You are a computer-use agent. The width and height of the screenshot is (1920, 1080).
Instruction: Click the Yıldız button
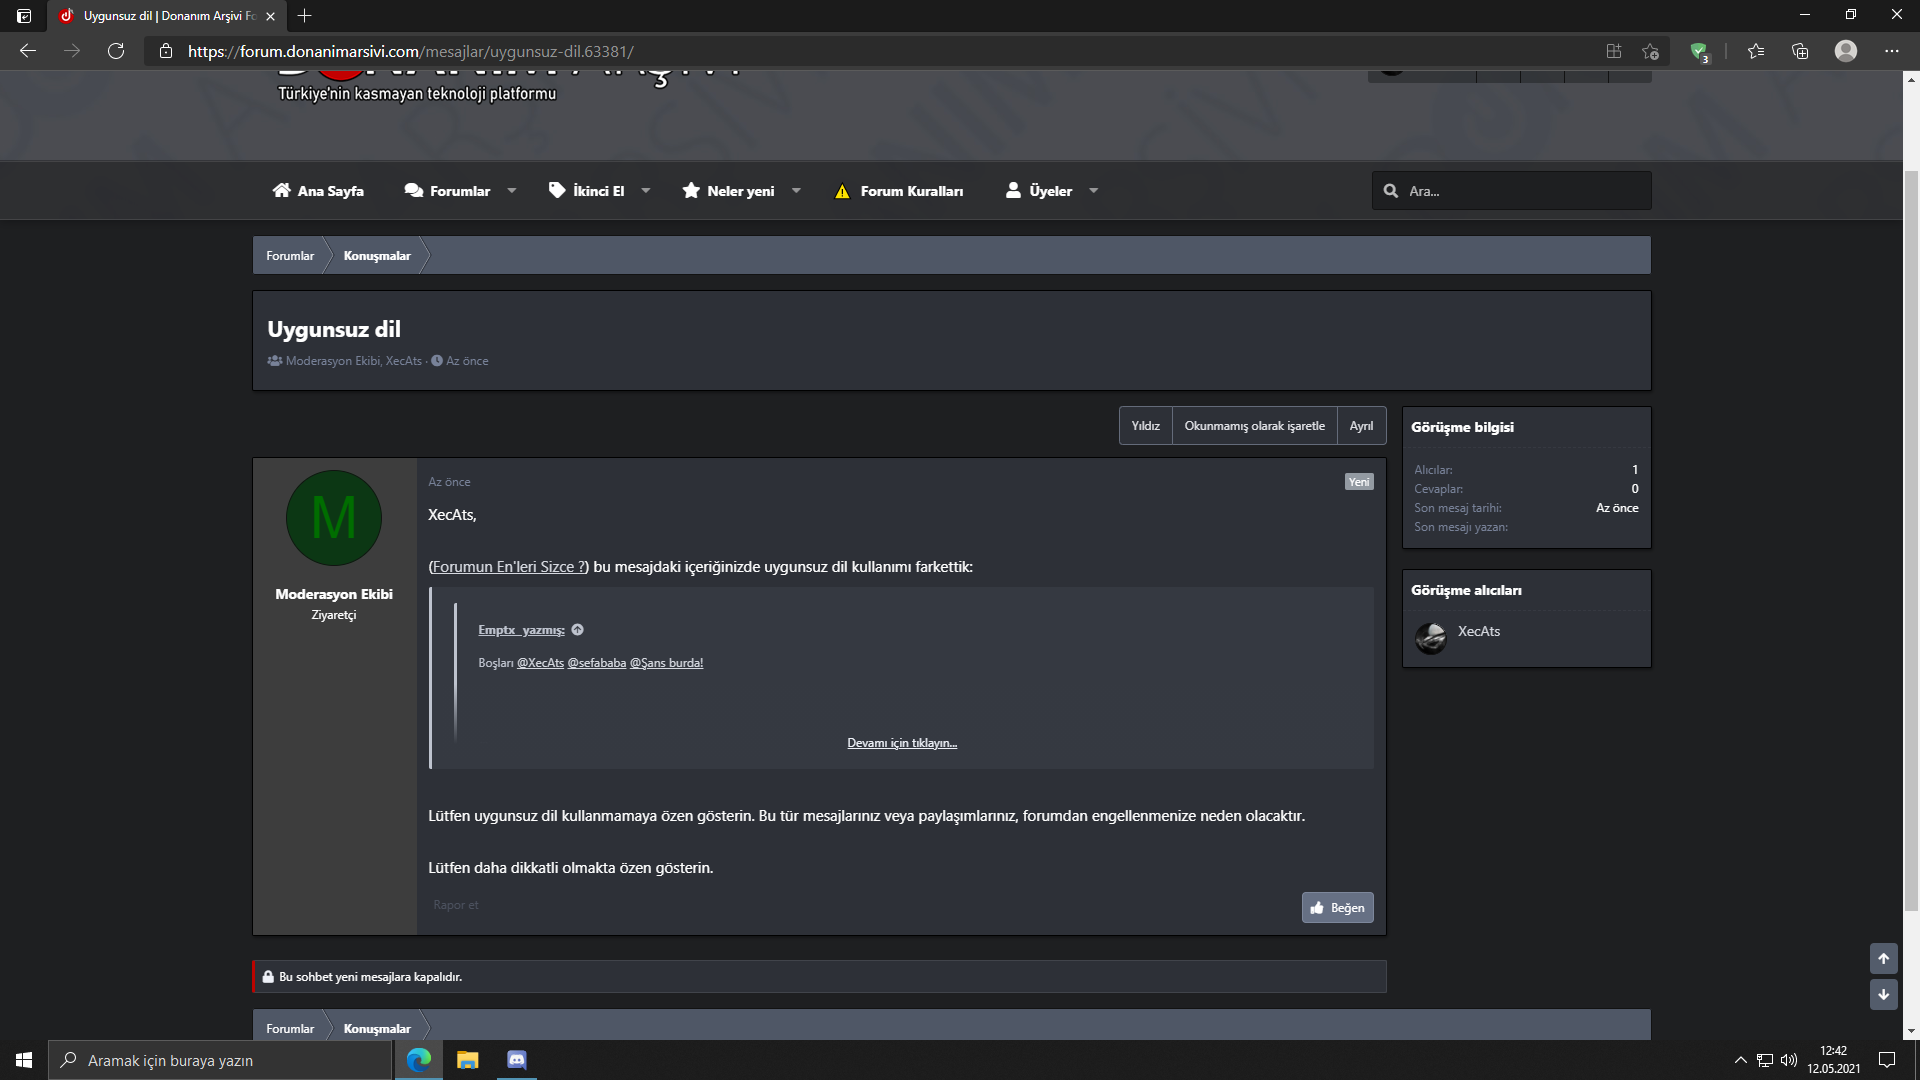click(x=1145, y=426)
